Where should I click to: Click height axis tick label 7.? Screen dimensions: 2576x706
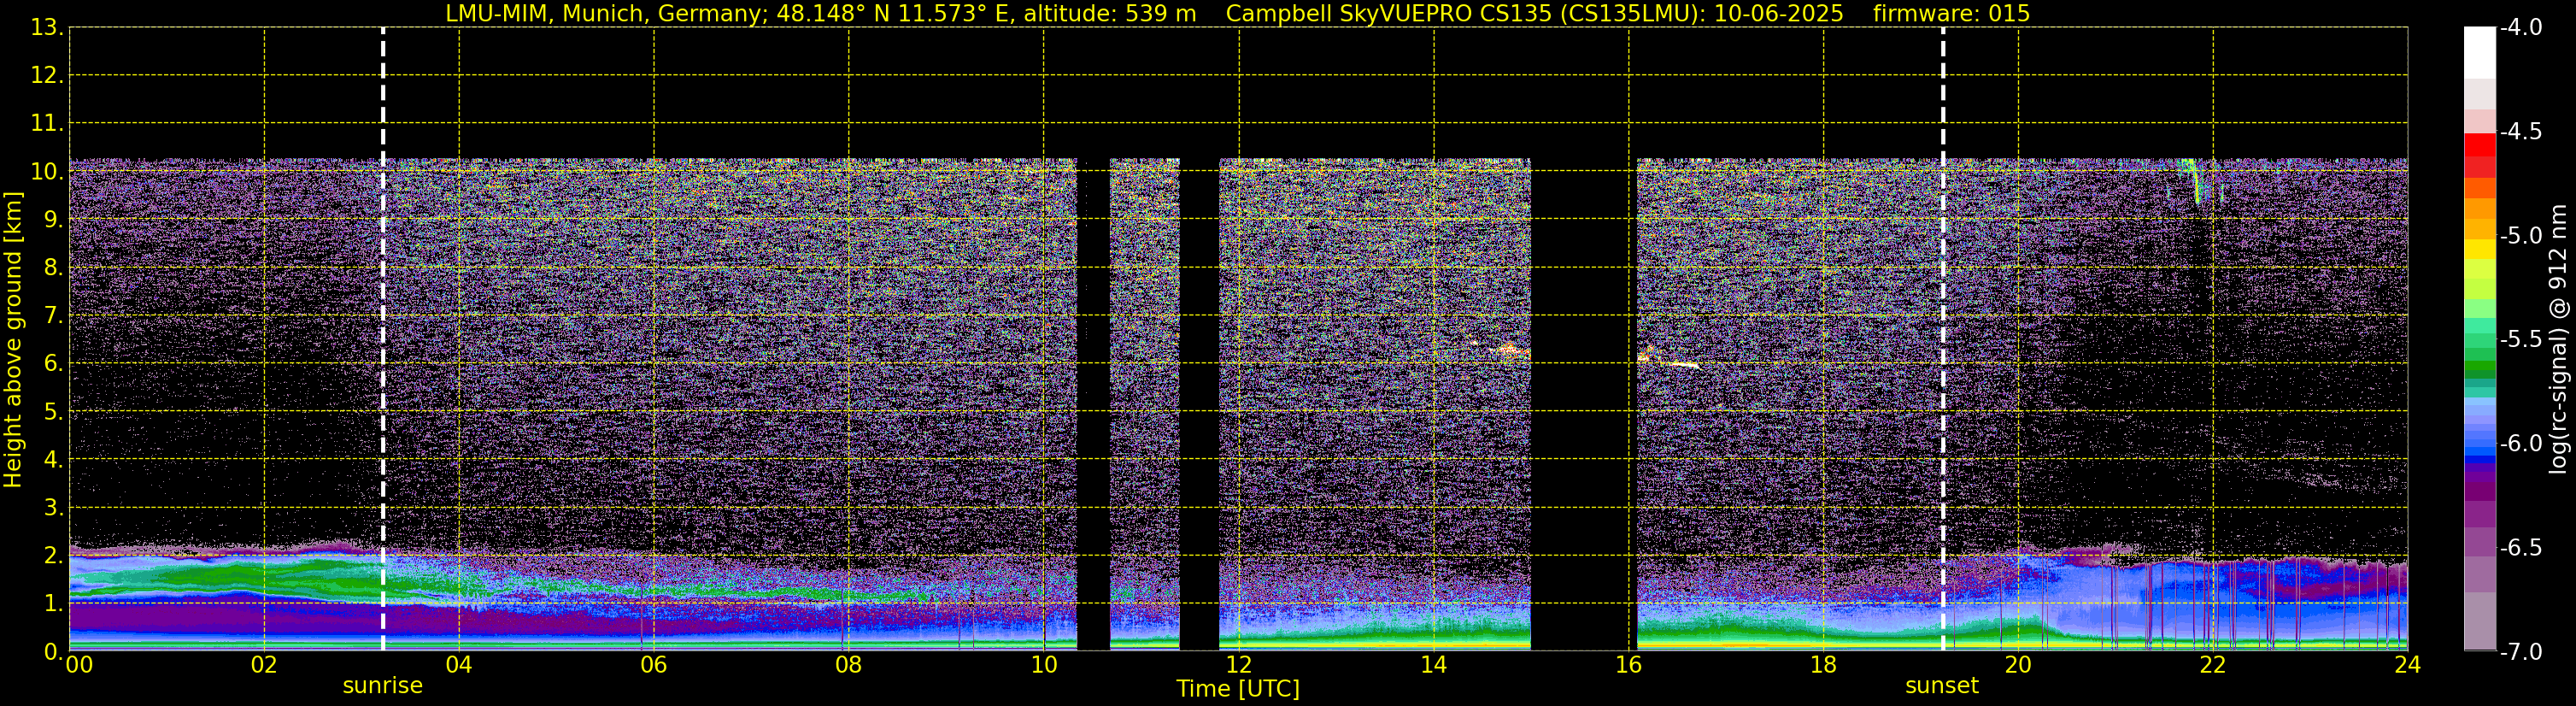pos(52,316)
